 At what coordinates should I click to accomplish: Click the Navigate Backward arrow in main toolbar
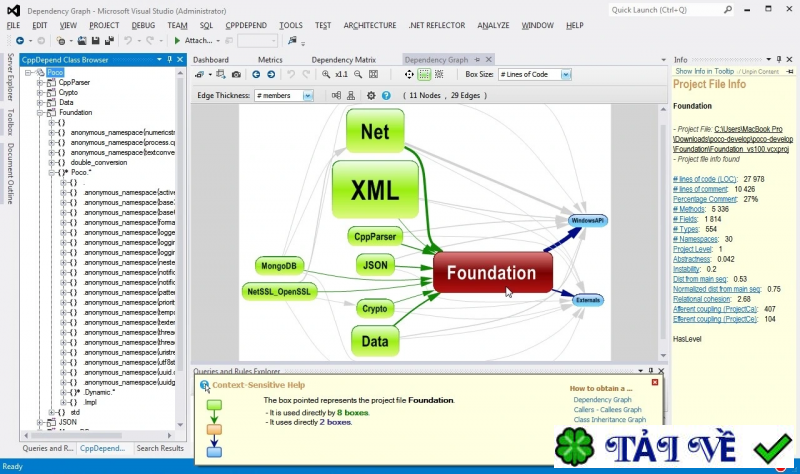pyautogui.click(x=20, y=40)
